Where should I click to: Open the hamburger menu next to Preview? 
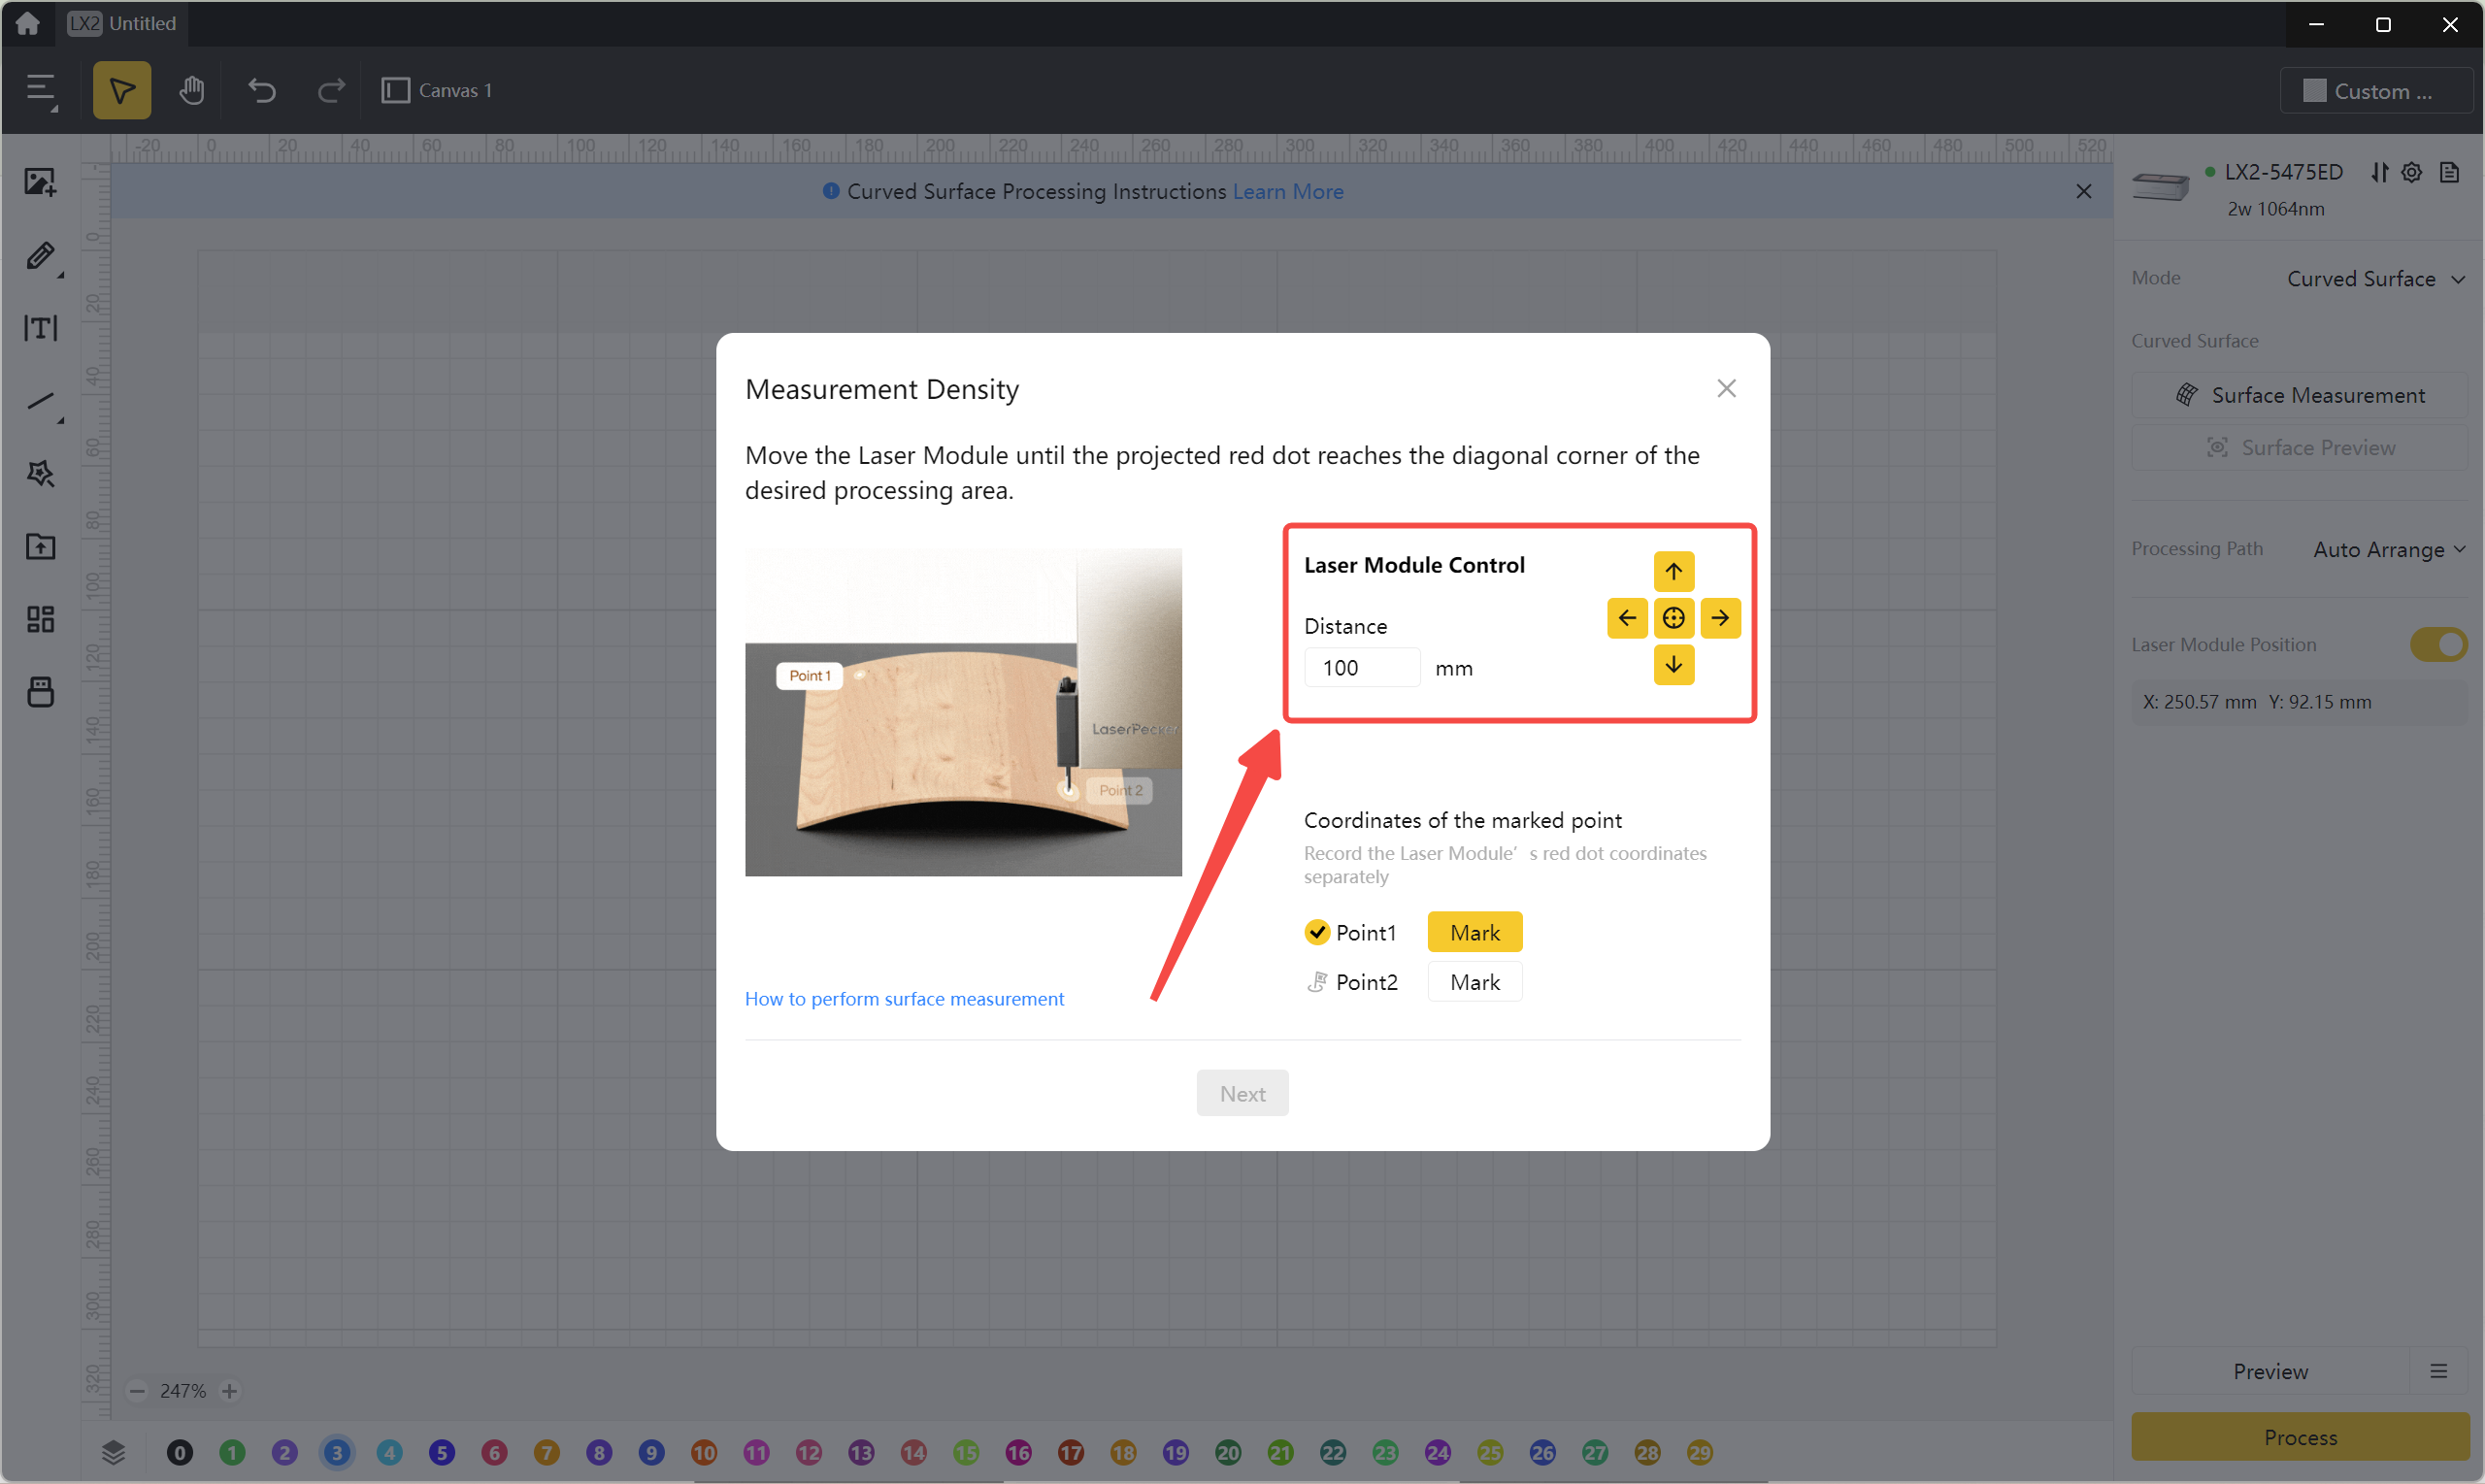[2438, 1371]
